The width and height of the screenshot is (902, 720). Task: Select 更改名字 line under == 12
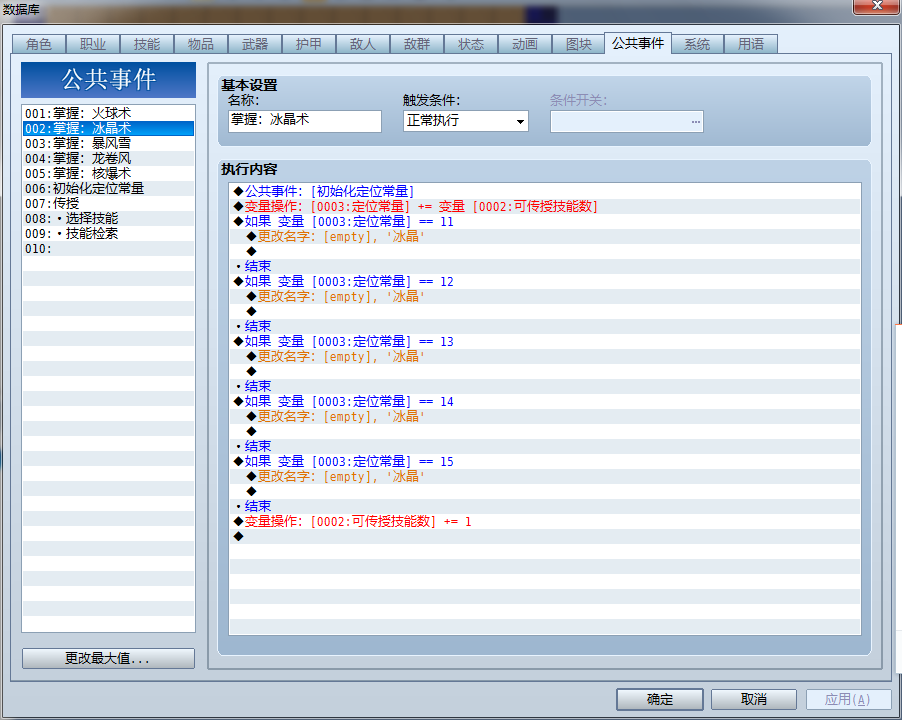(545, 296)
